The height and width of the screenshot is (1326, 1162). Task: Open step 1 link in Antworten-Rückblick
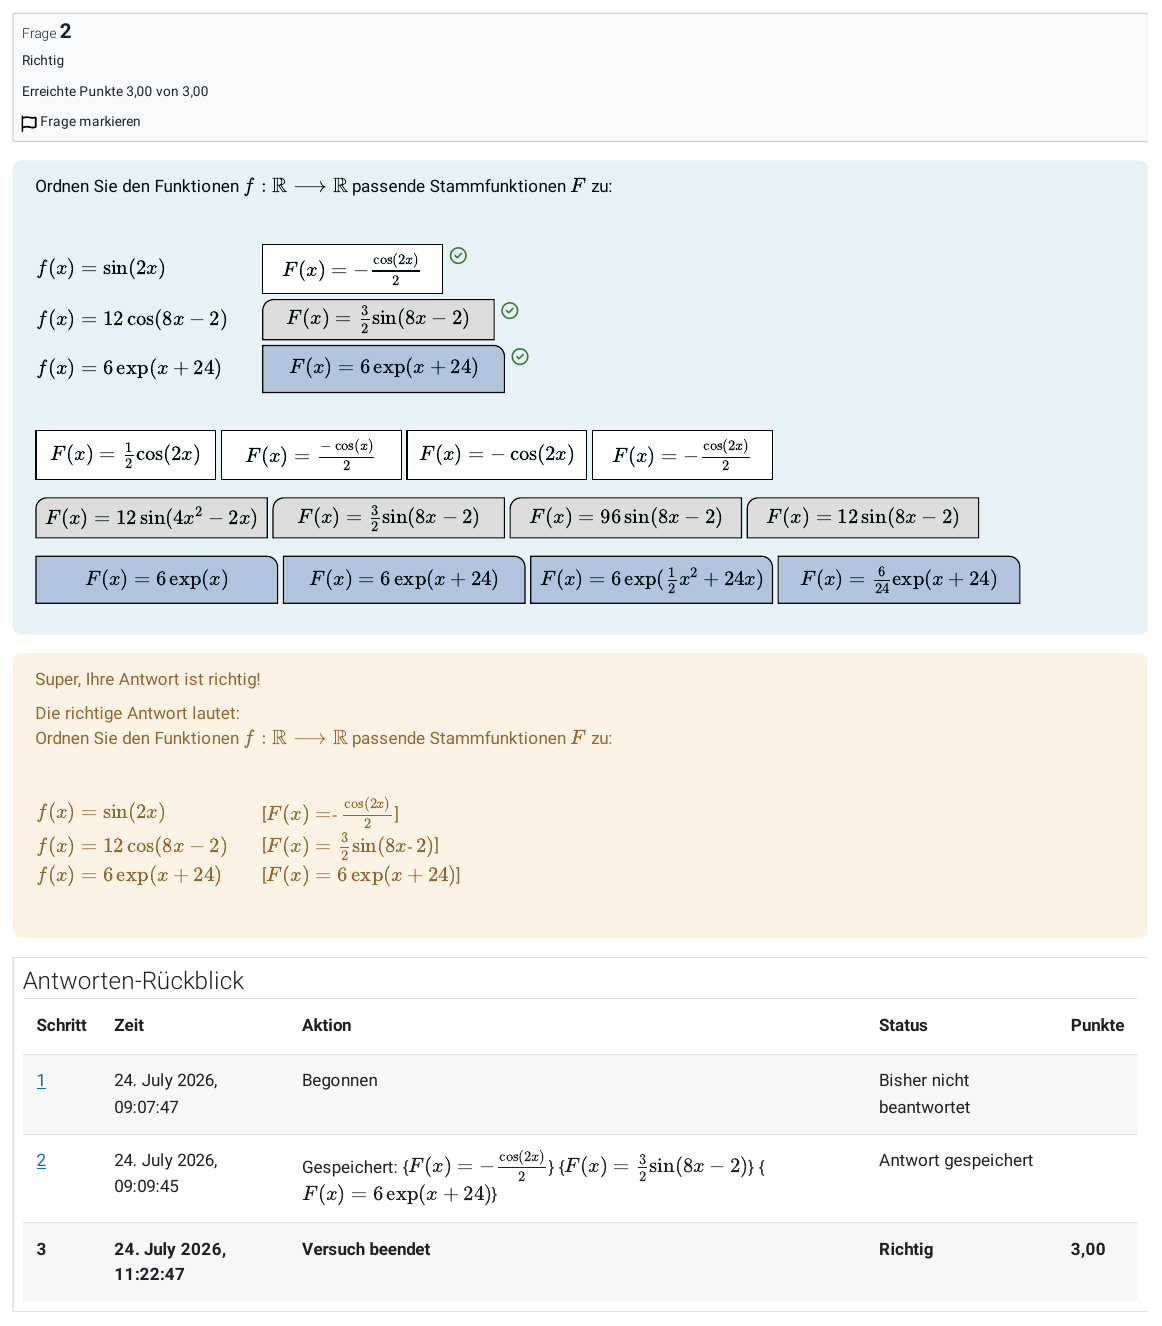[41, 1080]
